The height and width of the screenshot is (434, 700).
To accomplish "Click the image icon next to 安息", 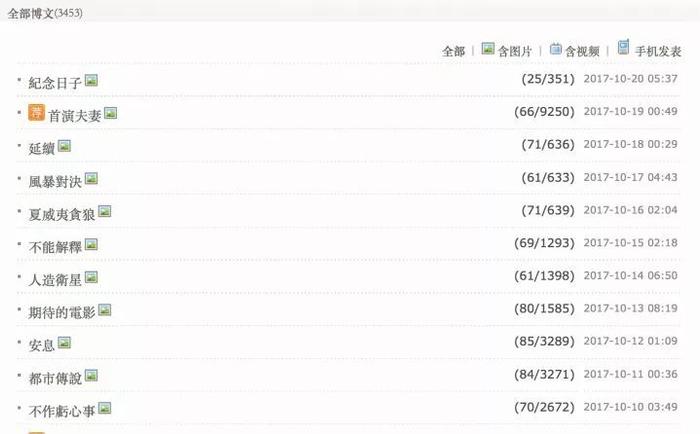I will [64, 343].
